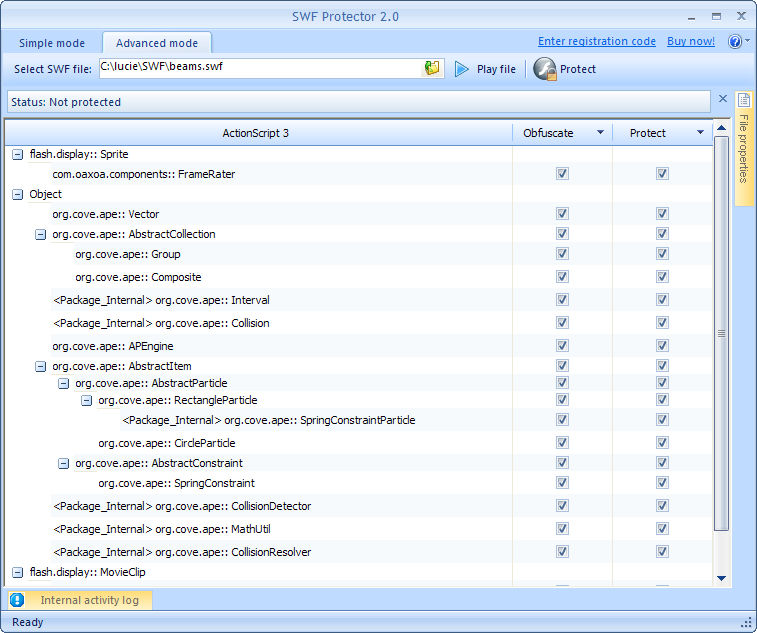Toggle Obfuscate for CollisionDetector row
This screenshot has width=757, height=633.
click(562, 506)
